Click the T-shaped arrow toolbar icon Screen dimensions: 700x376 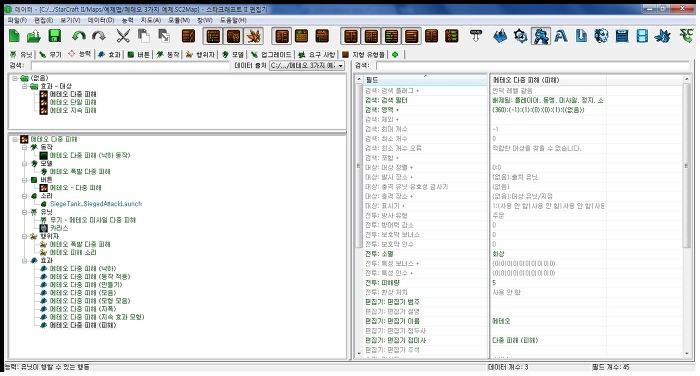point(476,36)
